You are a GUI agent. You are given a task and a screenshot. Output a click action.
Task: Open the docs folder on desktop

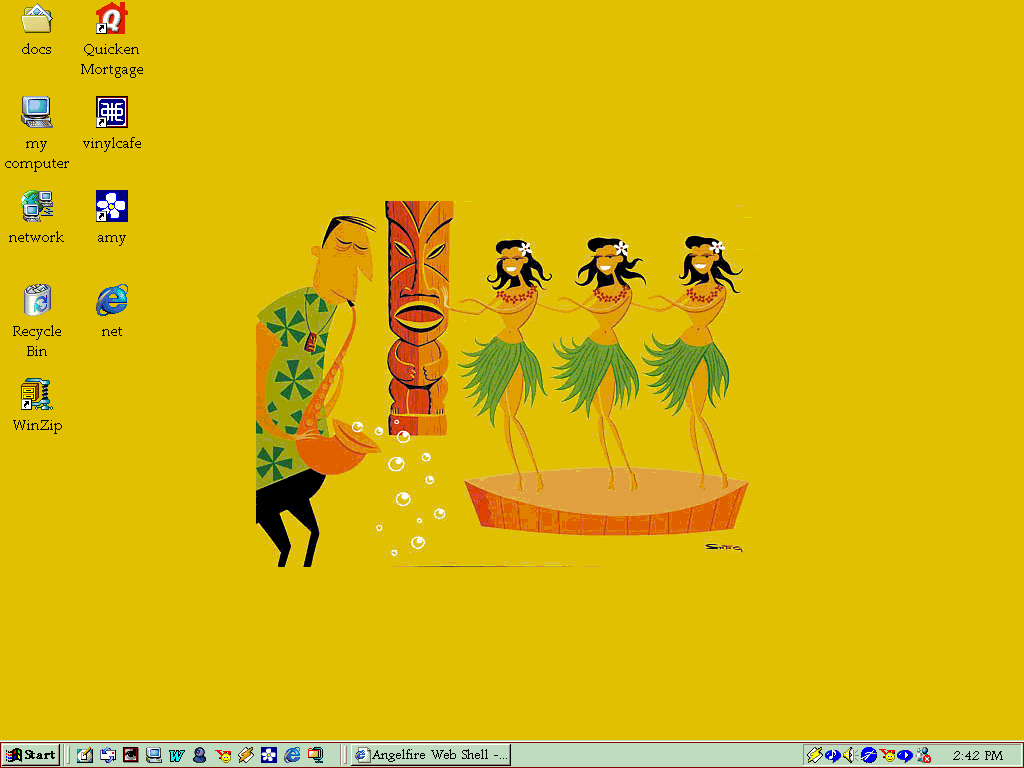[x=37, y=19]
